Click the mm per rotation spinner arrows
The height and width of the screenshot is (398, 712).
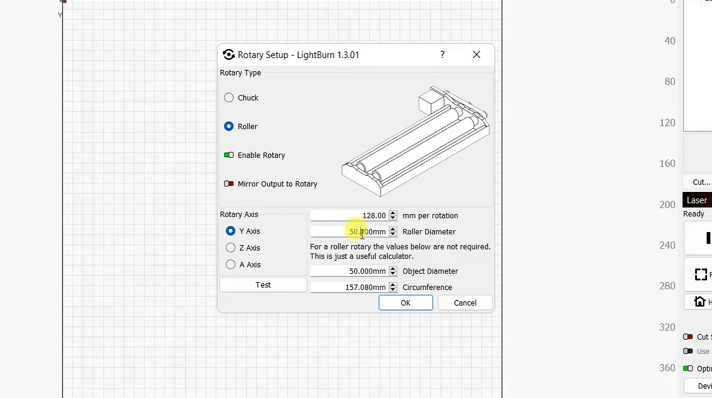[x=393, y=215]
